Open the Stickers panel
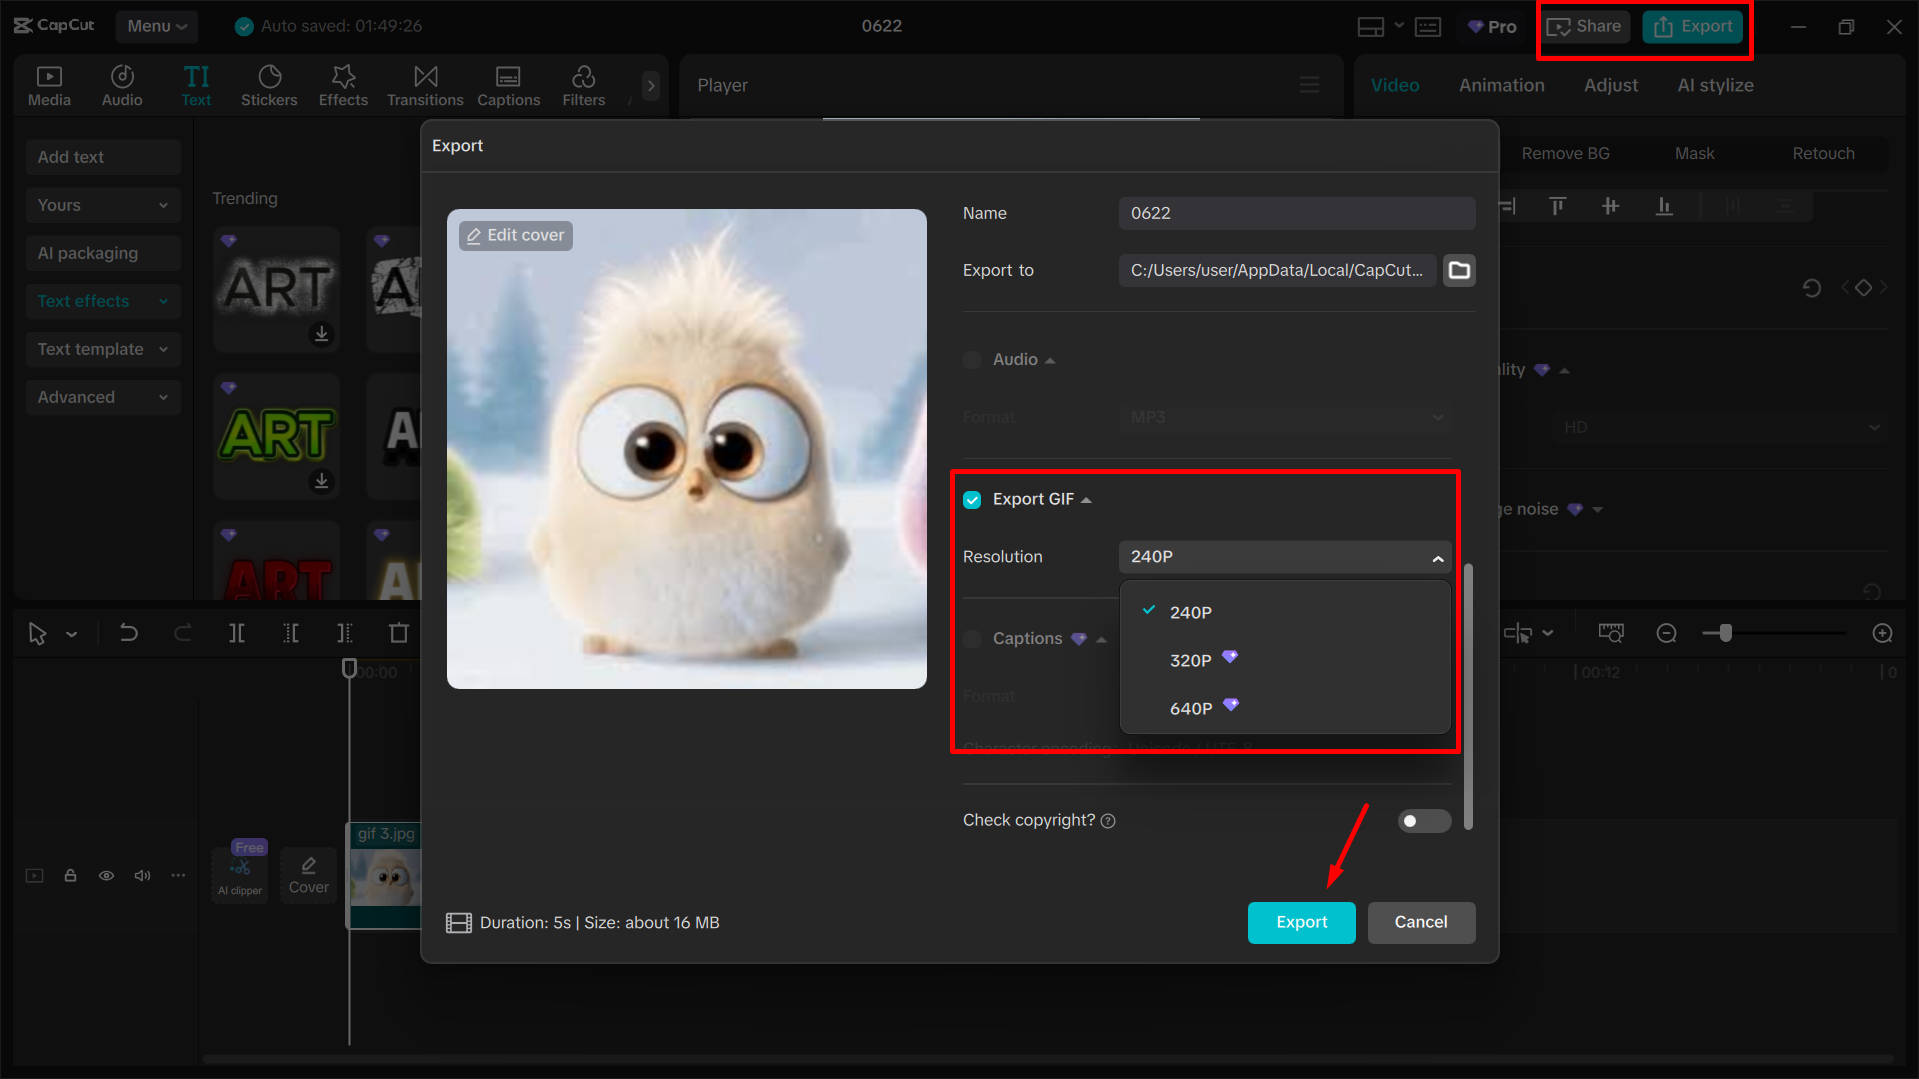This screenshot has height=1079, width=1919. point(269,85)
